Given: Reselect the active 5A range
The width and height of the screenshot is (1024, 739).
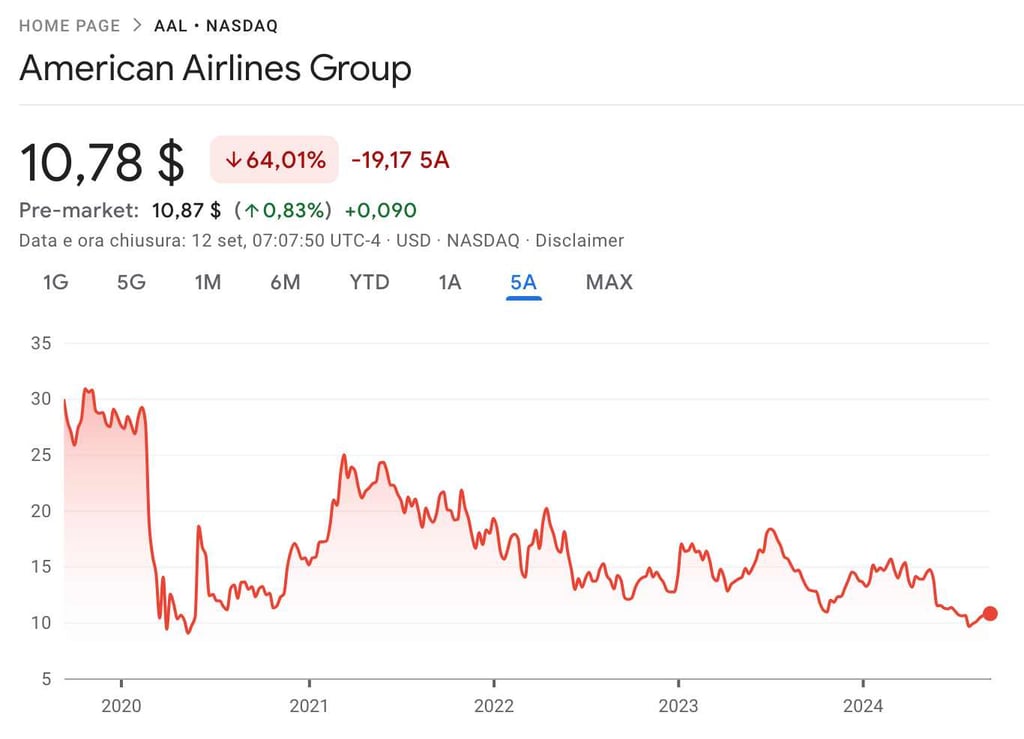Looking at the screenshot, I should (523, 283).
